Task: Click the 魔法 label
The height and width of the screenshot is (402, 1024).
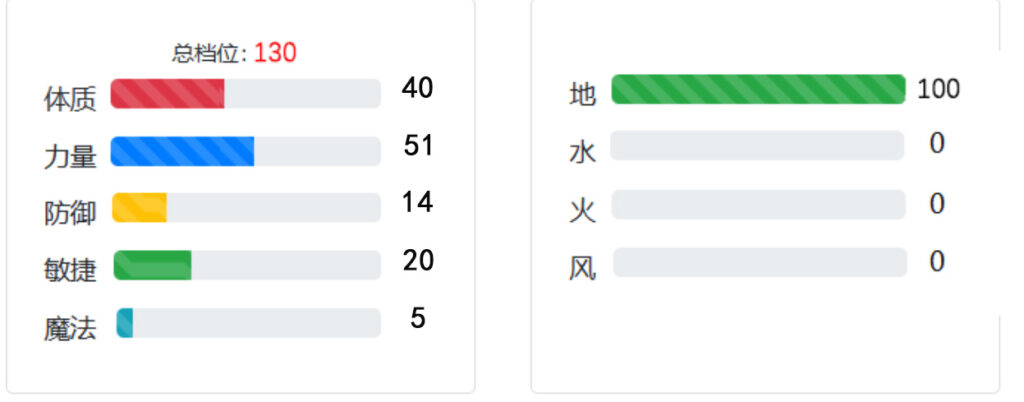Action: [70, 328]
